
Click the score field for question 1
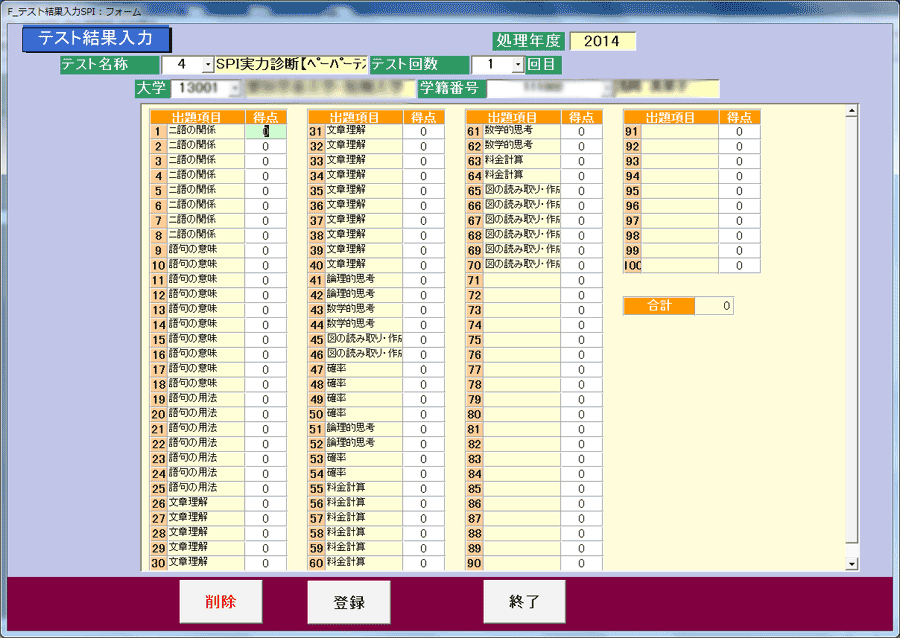265,131
